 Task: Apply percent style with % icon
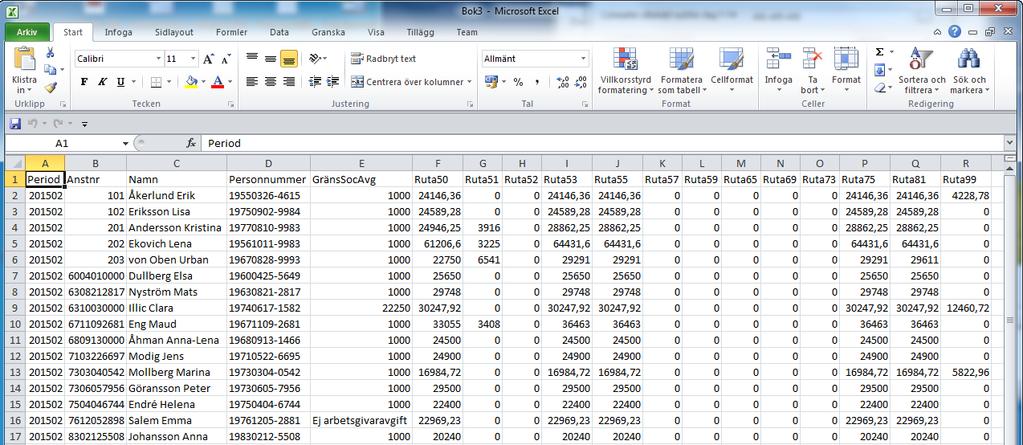click(518, 82)
